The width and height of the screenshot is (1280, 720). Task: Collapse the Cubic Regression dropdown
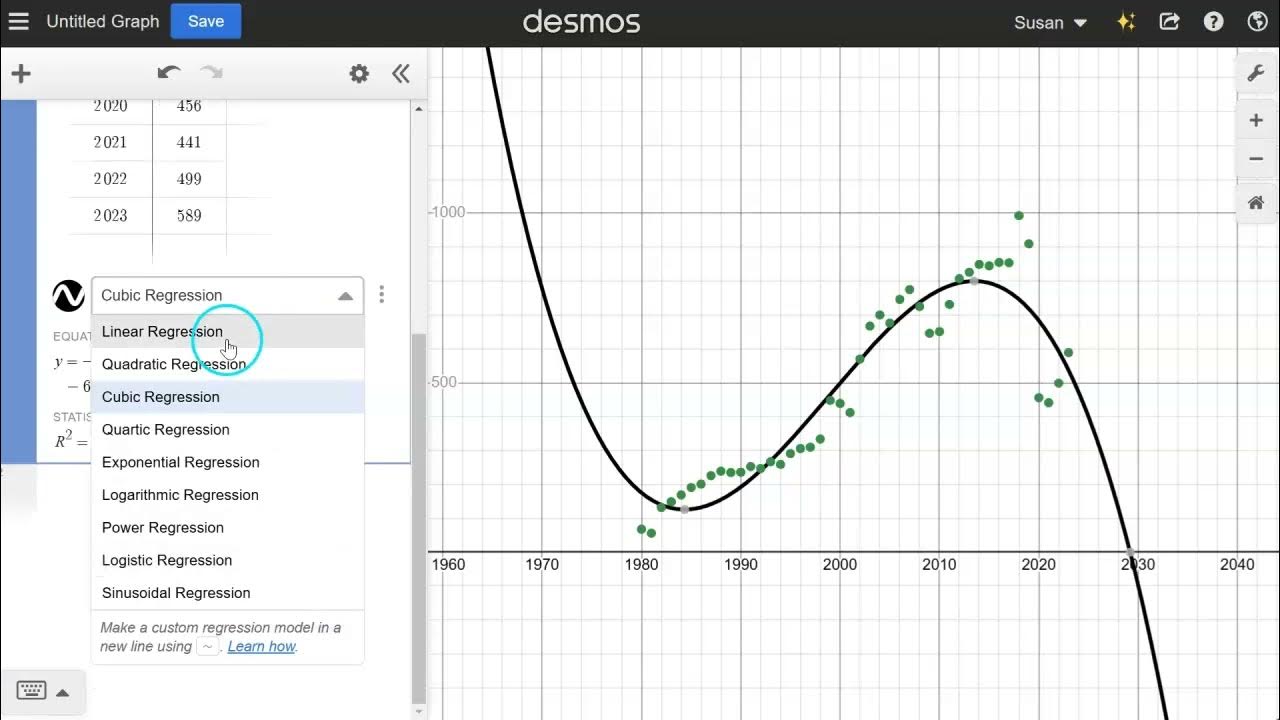pyautogui.click(x=345, y=295)
